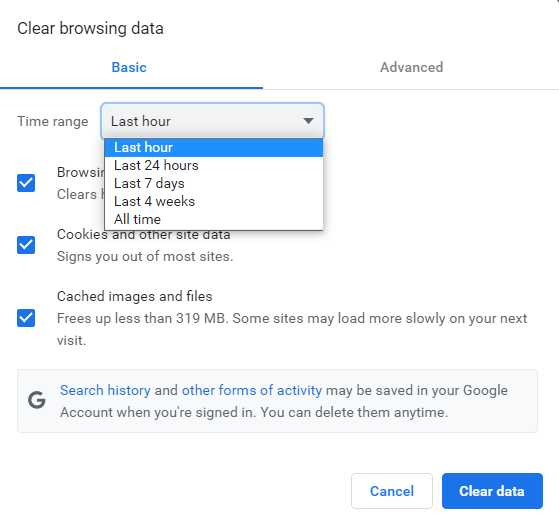Click the Google G logo icon
This screenshot has height=520, width=559.
tap(37, 400)
